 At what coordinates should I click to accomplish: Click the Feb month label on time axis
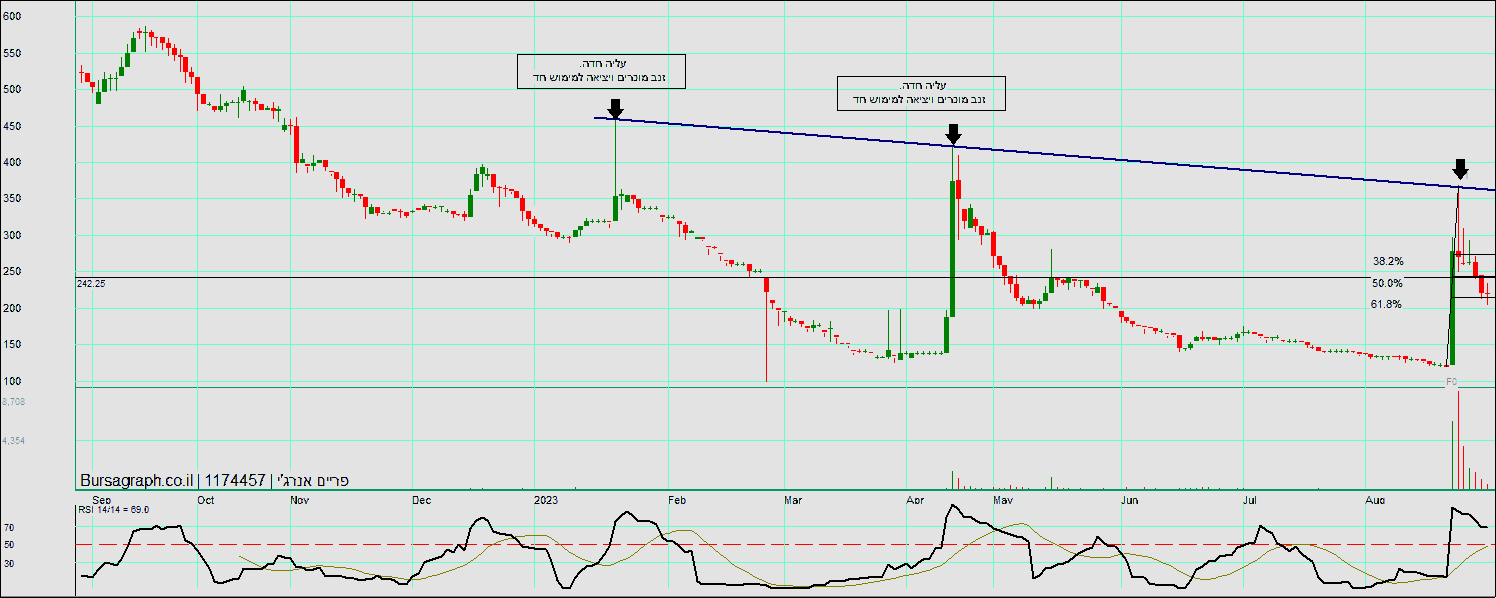[676, 498]
